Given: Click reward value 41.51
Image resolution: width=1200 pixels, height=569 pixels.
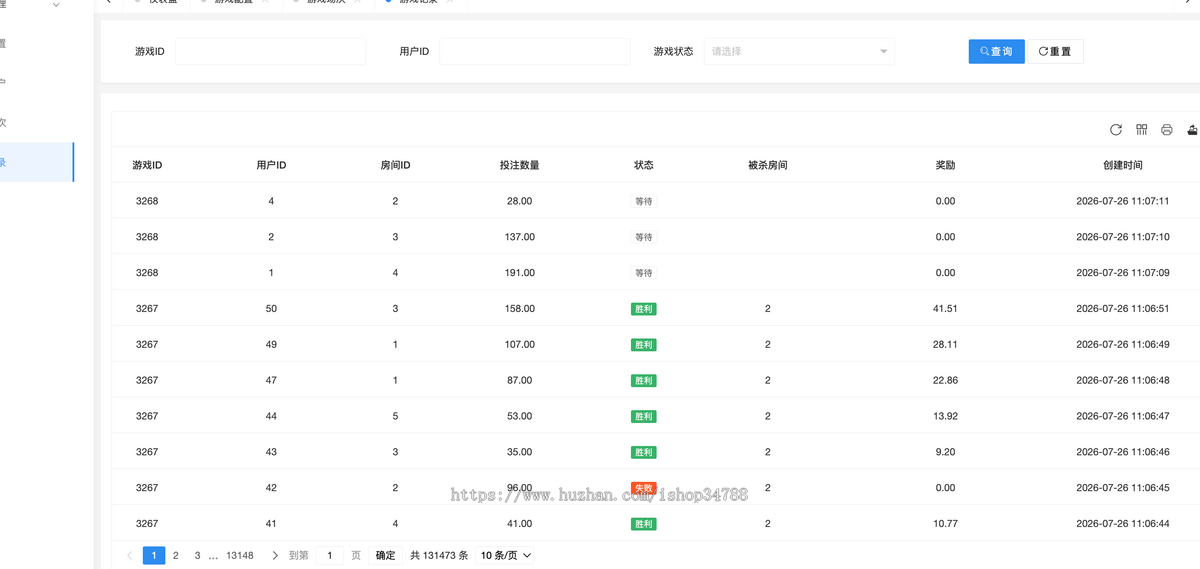Looking at the screenshot, I should (x=945, y=309).
